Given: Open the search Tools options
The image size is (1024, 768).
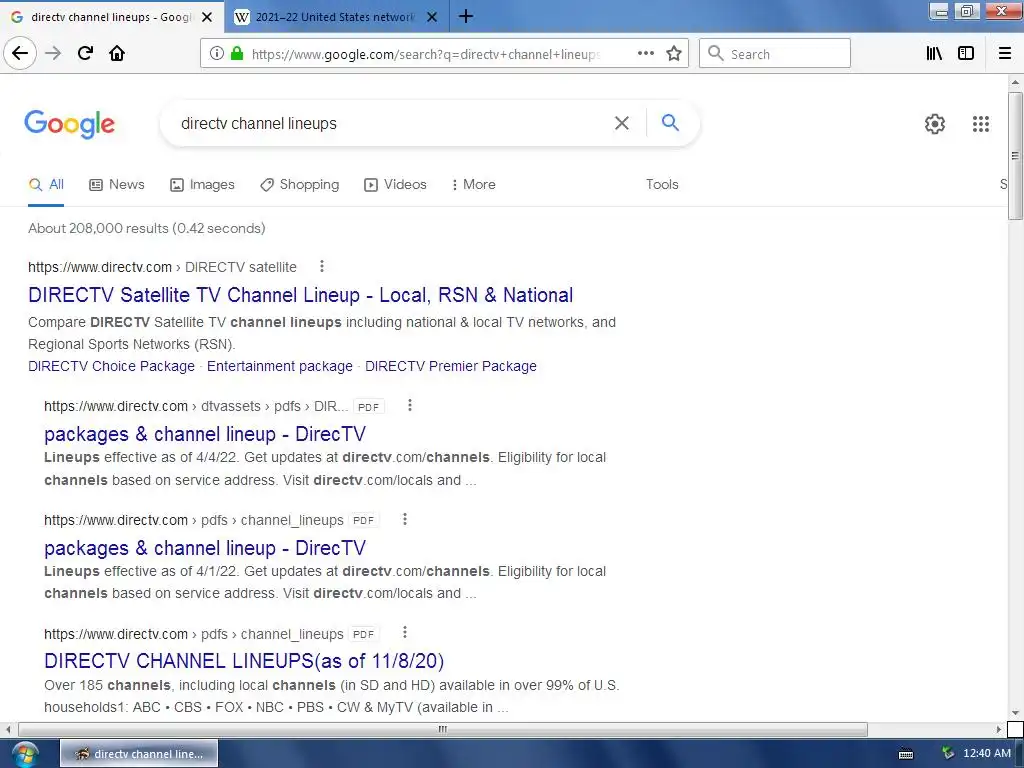Looking at the screenshot, I should 662,185.
